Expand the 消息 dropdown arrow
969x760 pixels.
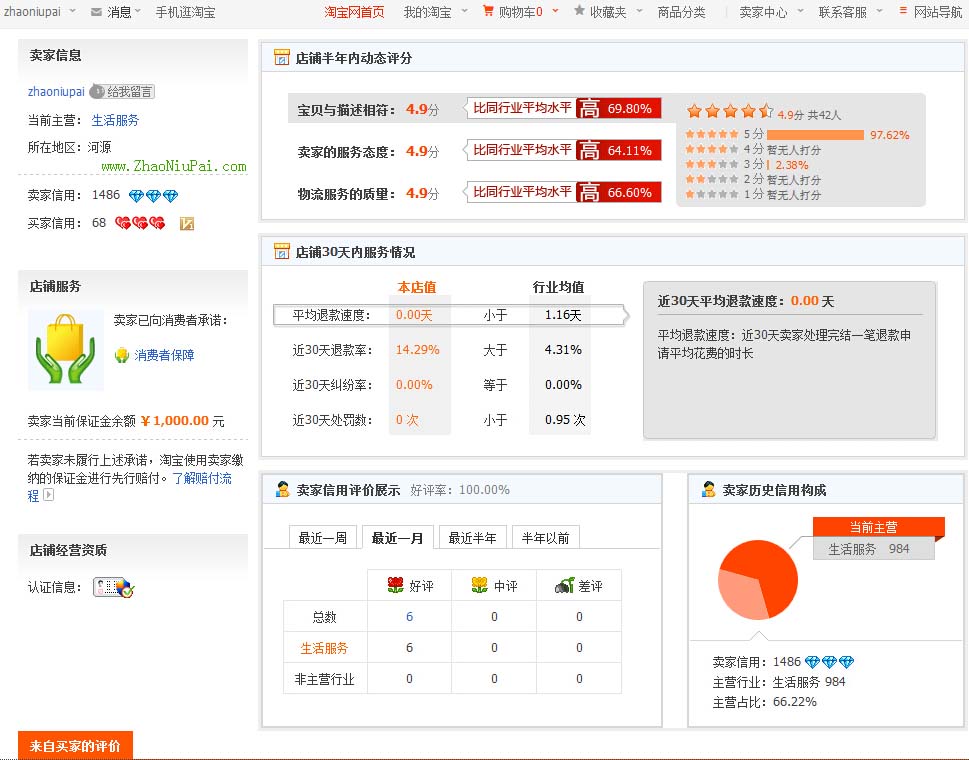[138, 11]
